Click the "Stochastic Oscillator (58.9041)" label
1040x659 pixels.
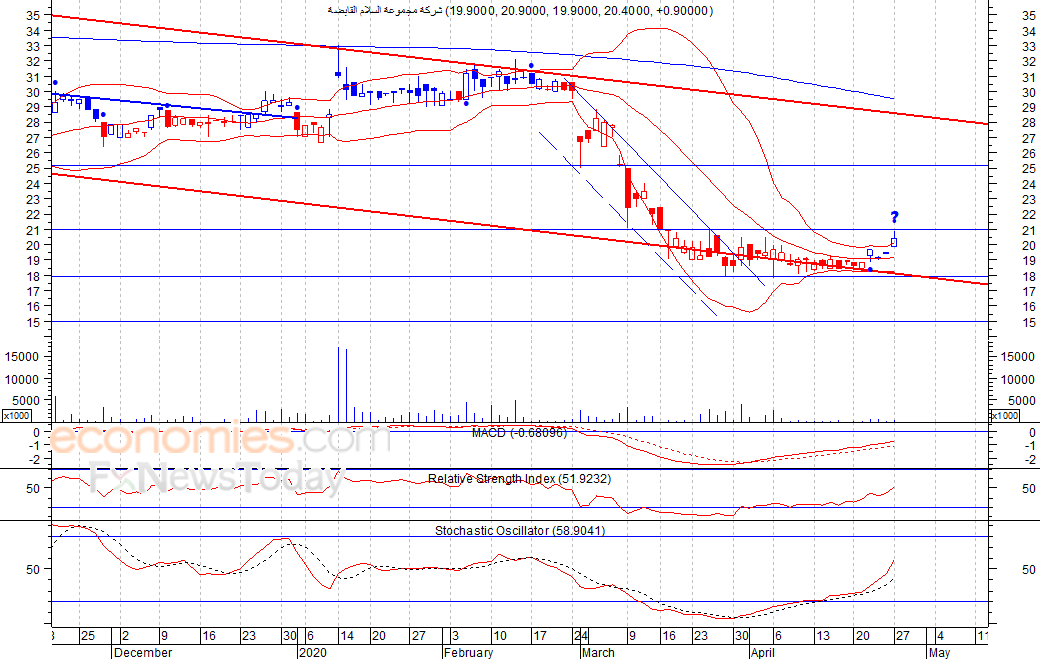click(x=520, y=530)
